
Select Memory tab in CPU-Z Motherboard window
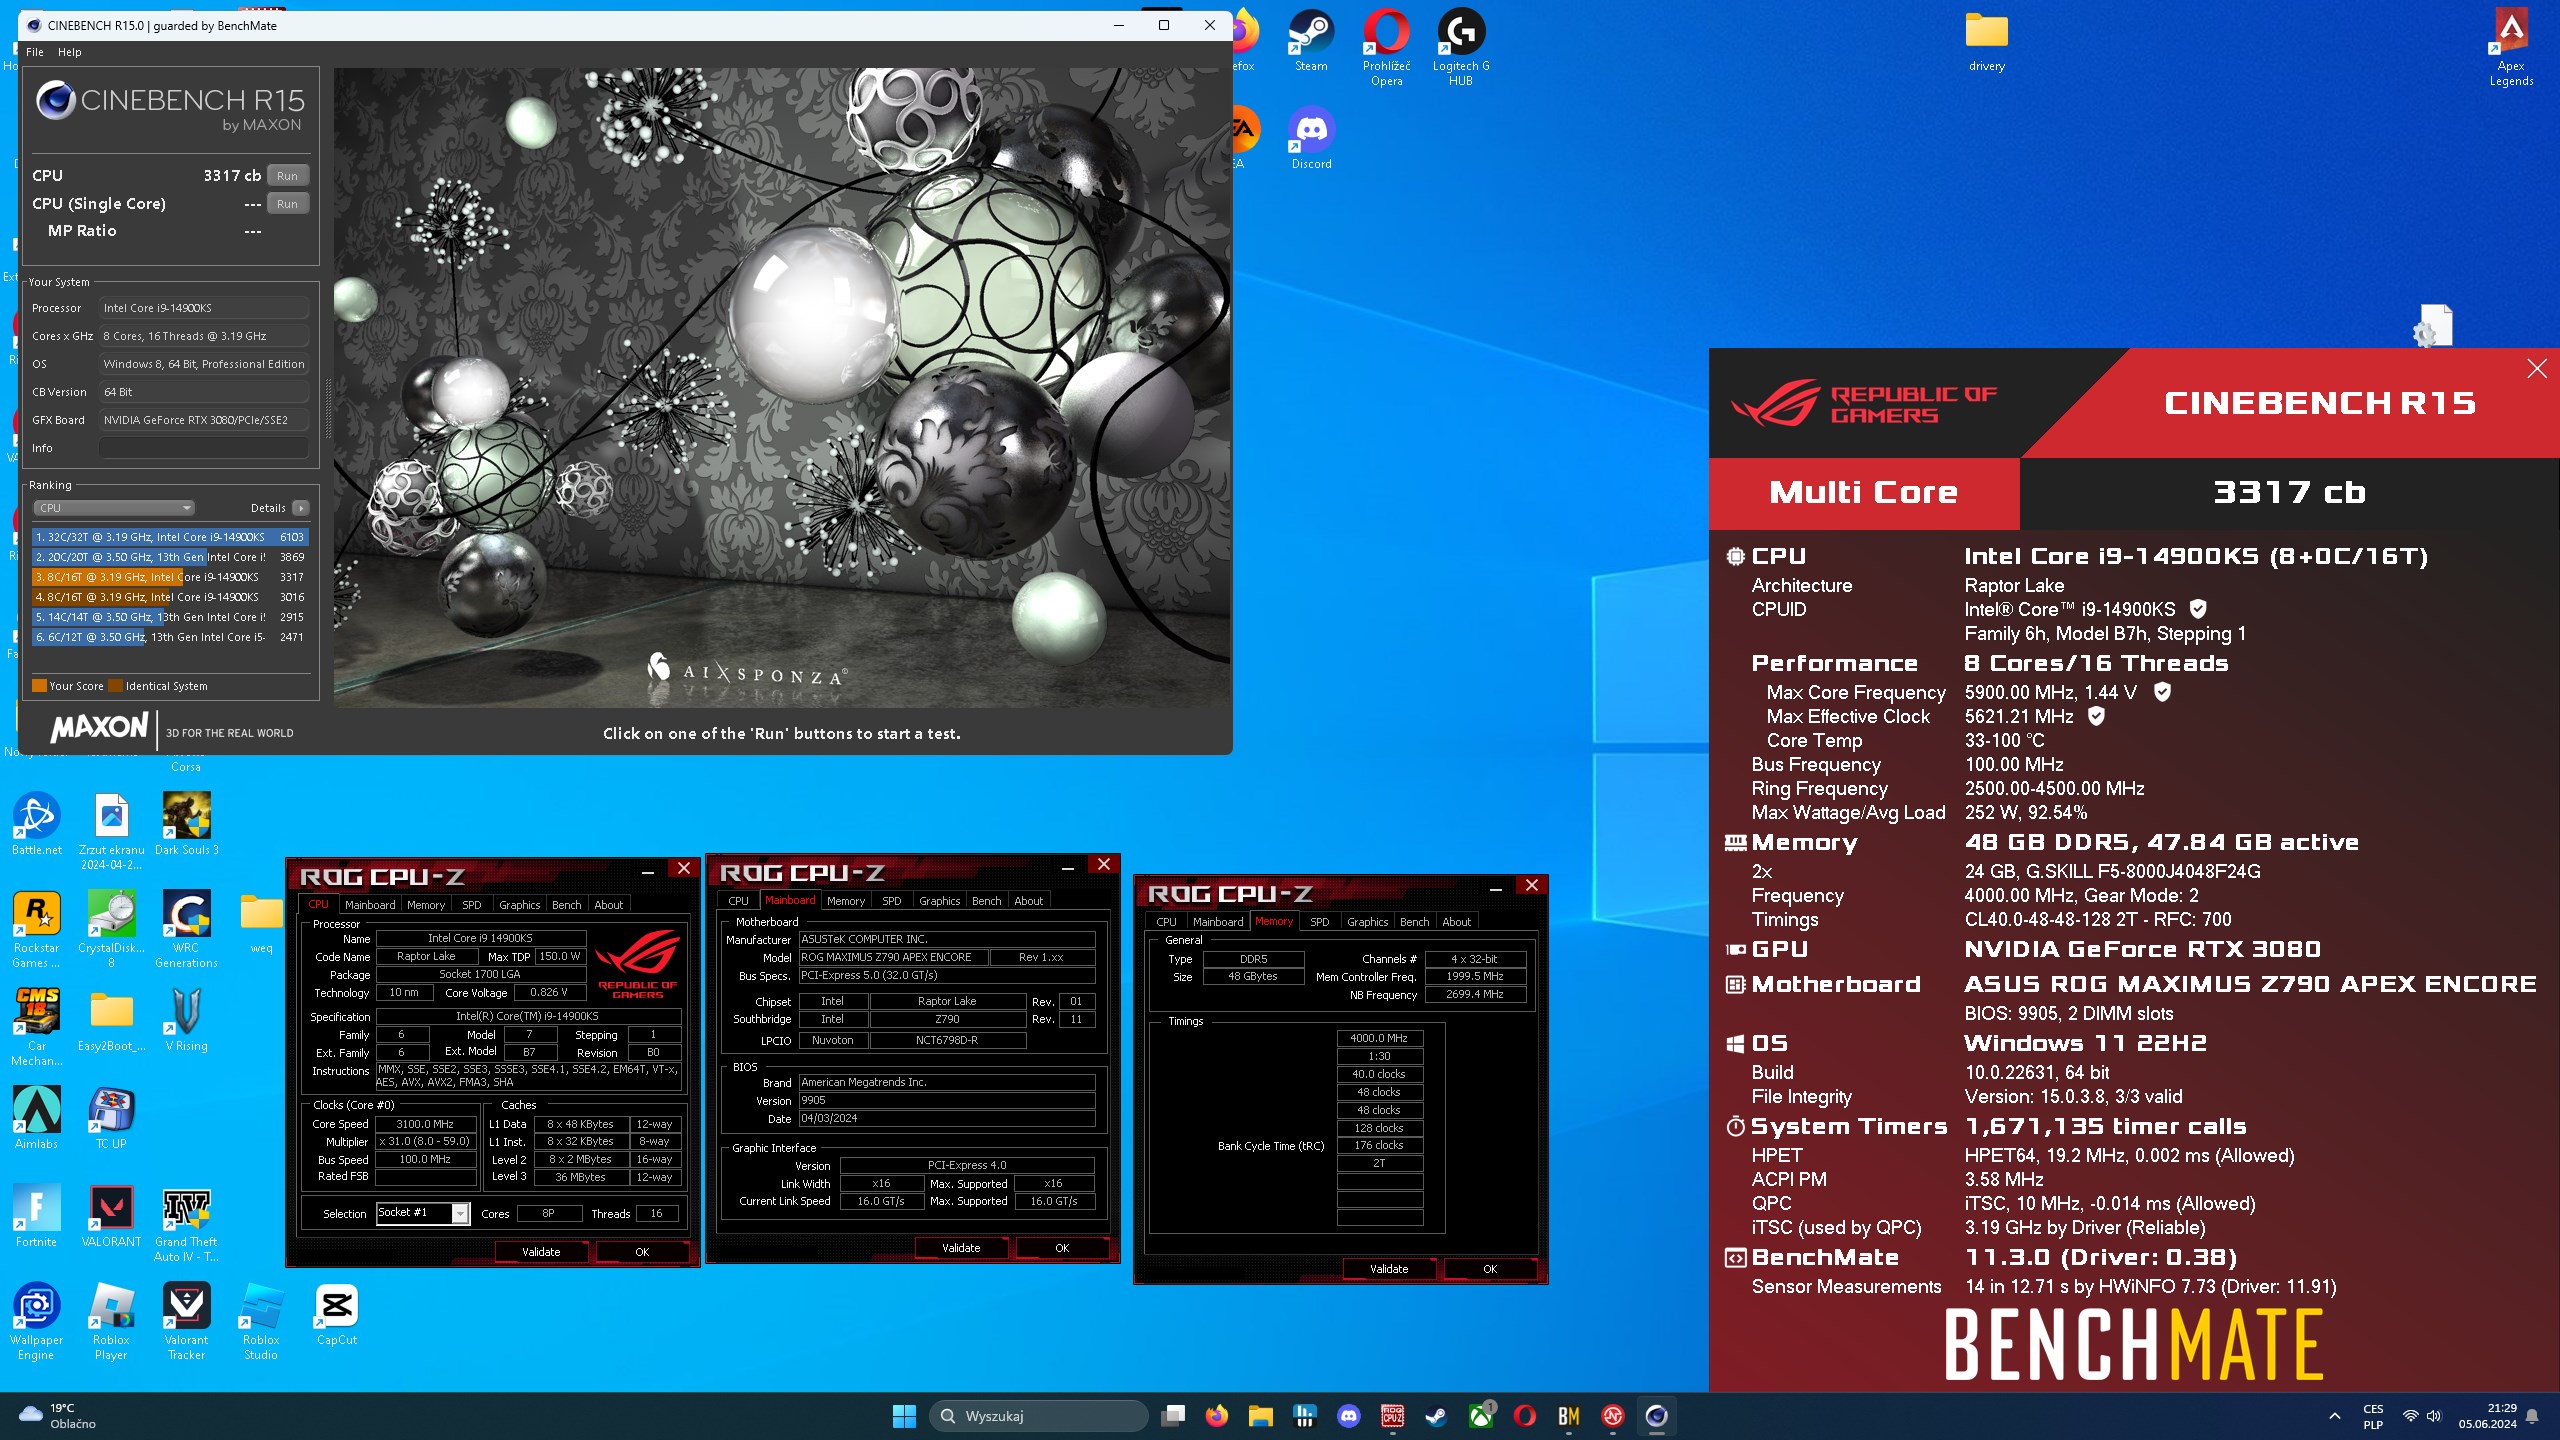pyautogui.click(x=846, y=900)
